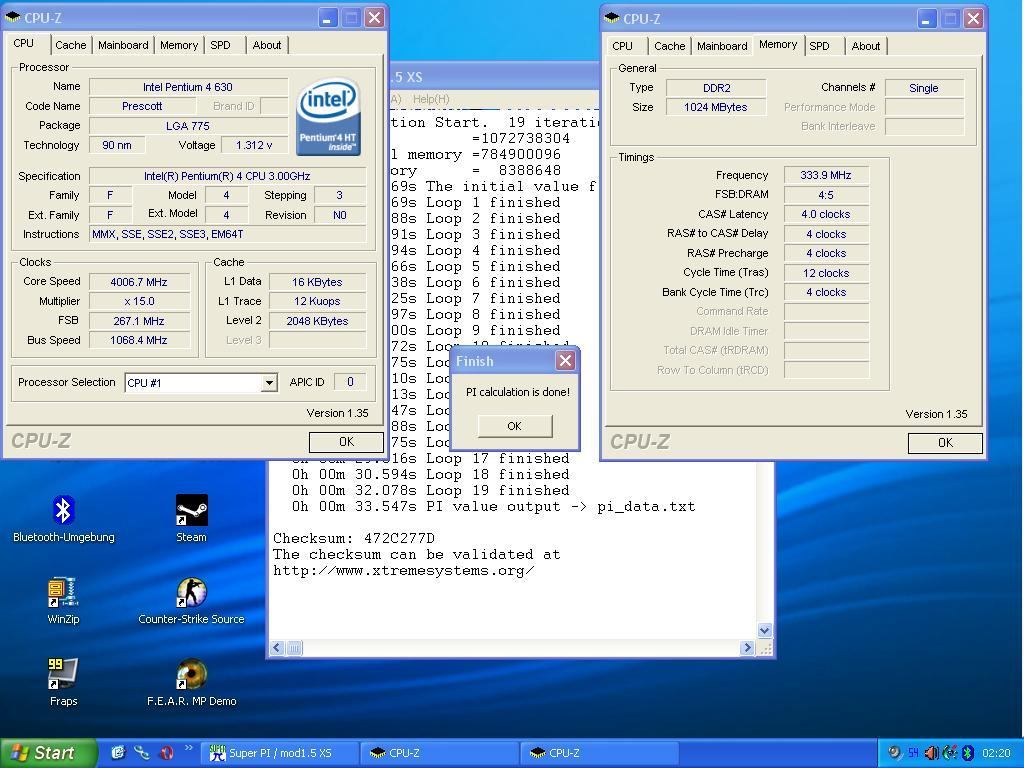The height and width of the screenshot is (768, 1024).
Task: Click the FSB value 267.1 MHz
Action: click(138, 321)
